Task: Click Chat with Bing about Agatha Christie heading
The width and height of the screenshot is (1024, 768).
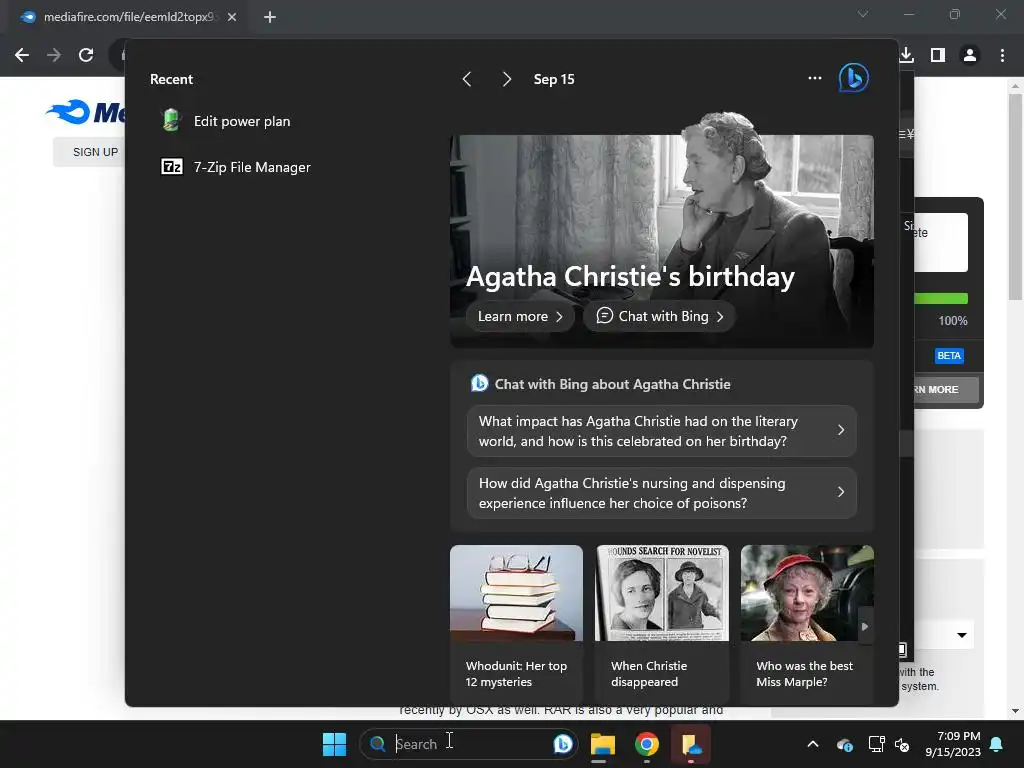Action: pos(613,384)
